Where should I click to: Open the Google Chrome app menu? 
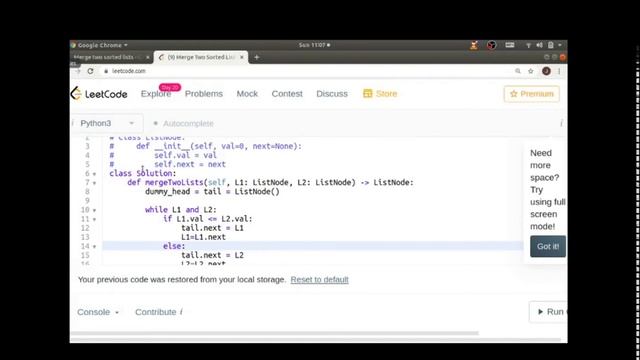[x=99, y=45]
